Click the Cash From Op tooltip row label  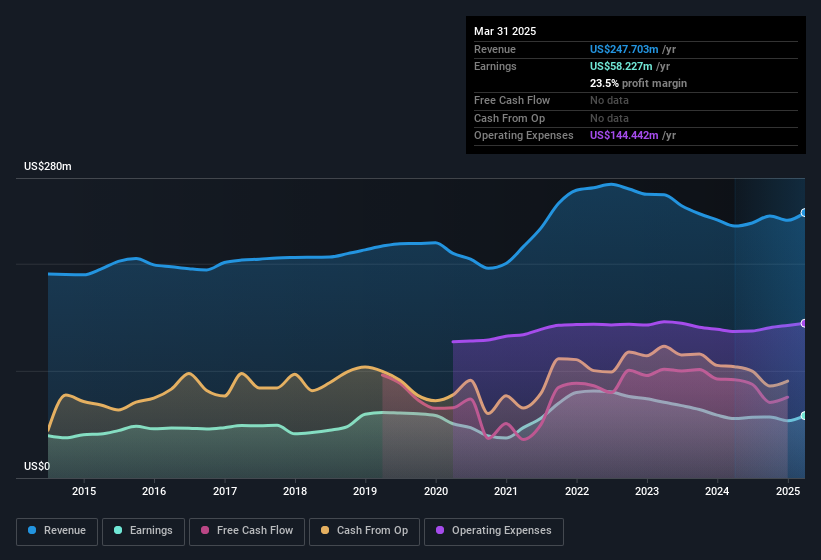(509, 118)
